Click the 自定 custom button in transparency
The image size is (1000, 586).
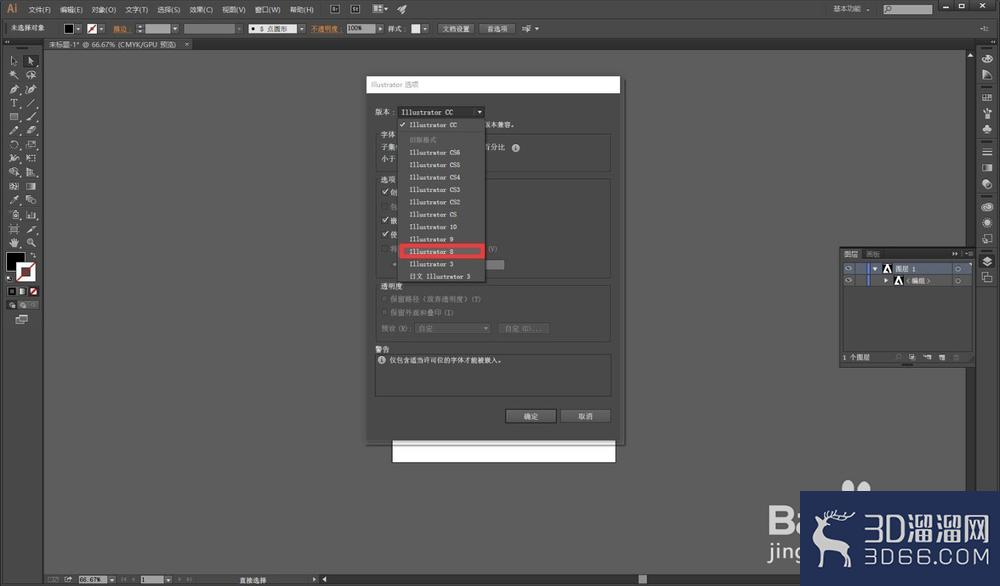tap(524, 328)
